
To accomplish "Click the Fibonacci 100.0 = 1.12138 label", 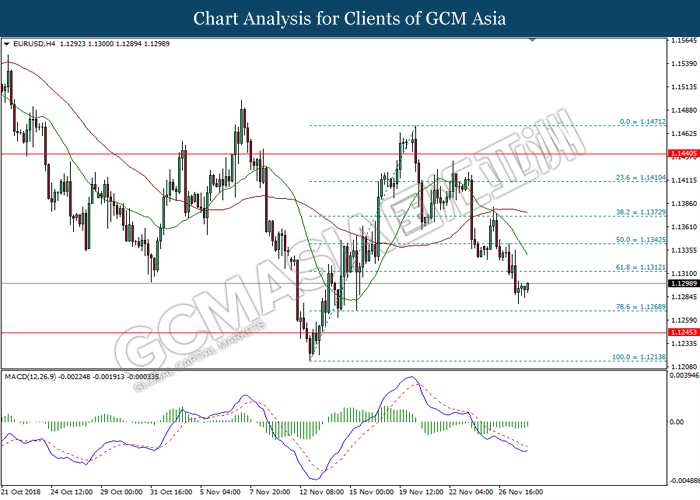I will [x=639, y=357].
